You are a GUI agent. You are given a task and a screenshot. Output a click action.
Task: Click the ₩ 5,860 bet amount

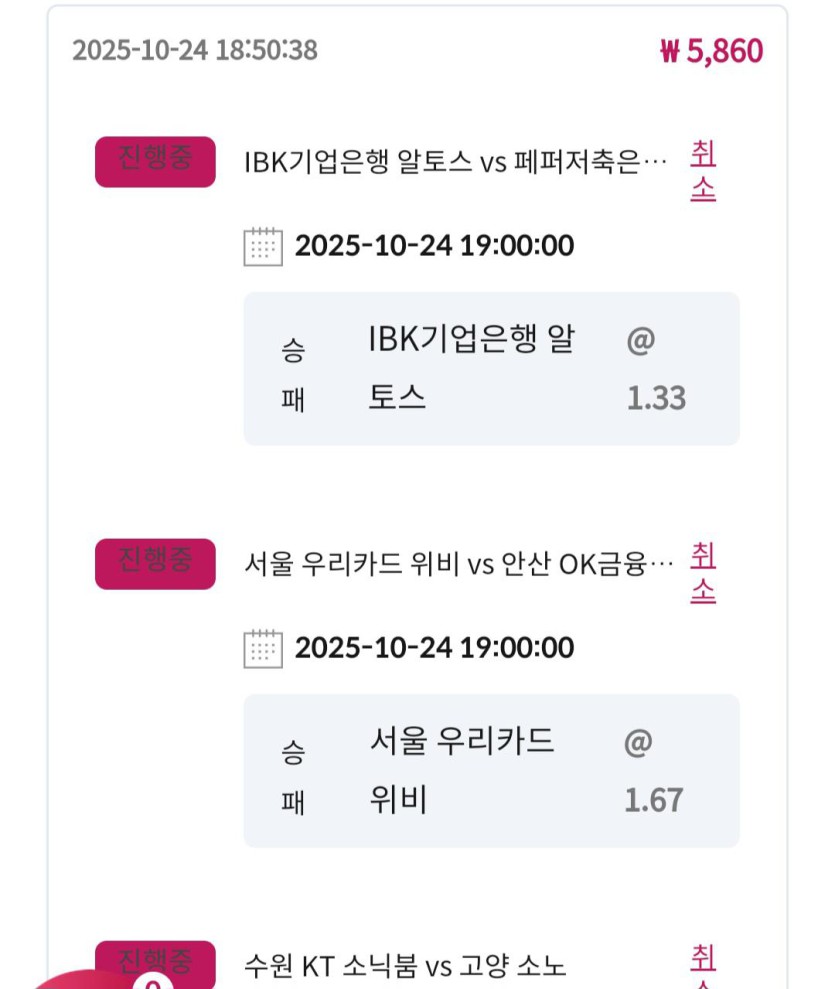point(711,51)
